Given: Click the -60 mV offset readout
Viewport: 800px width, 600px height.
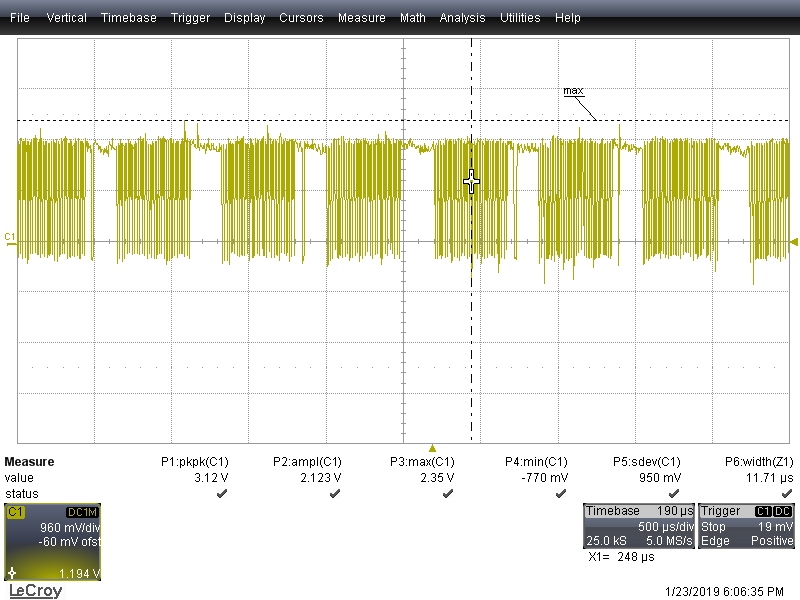Looking at the screenshot, I should [x=69, y=541].
